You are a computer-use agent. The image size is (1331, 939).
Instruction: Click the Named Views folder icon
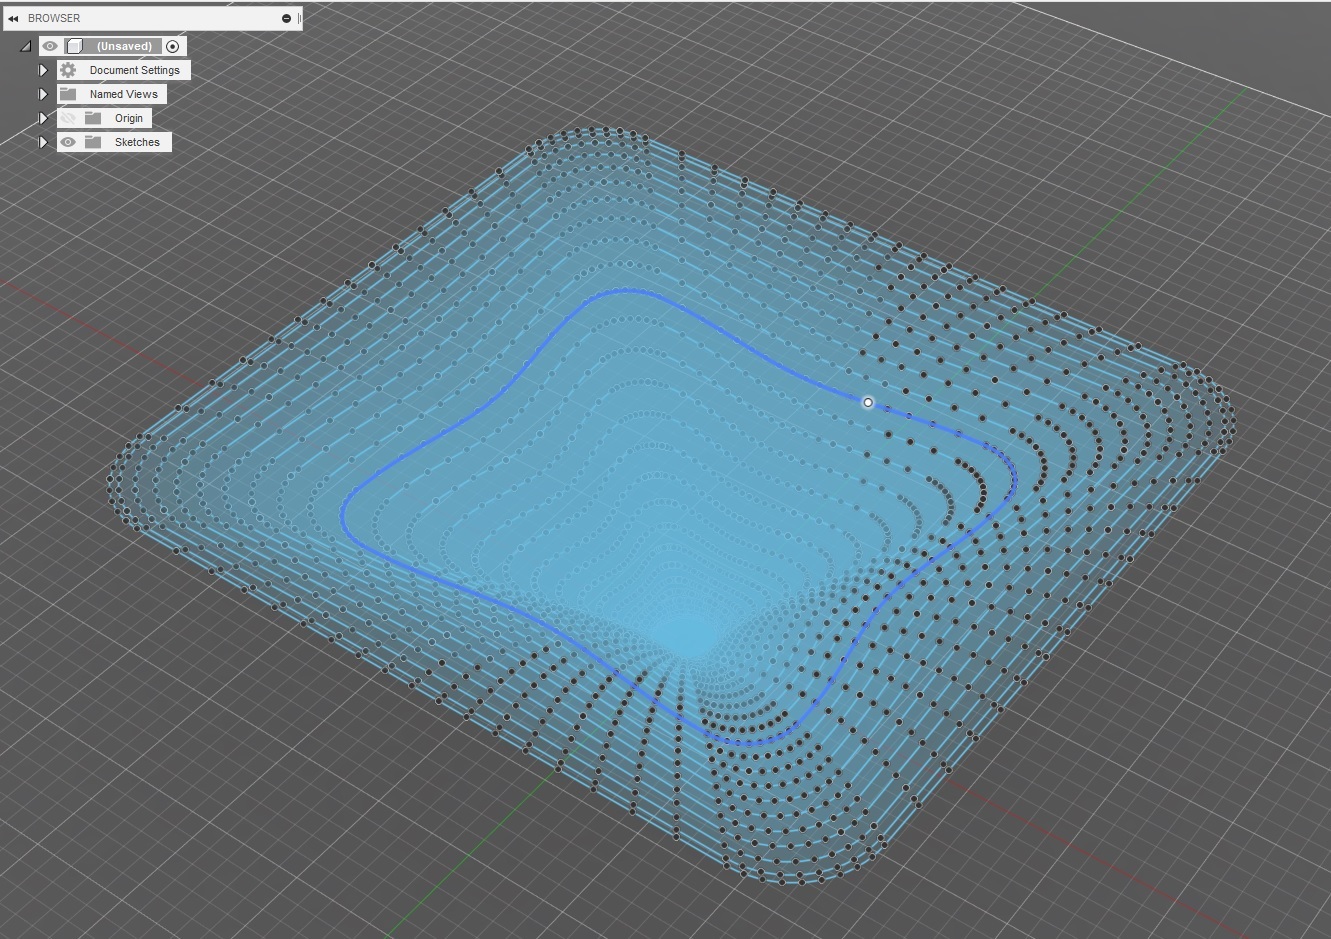tap(68, 94)
